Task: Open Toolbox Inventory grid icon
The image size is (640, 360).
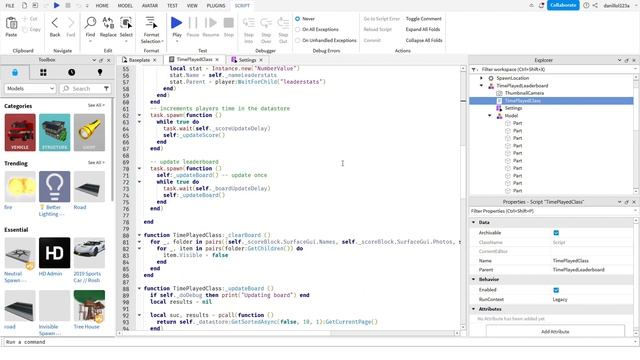Action: click(x=43, y=72)
